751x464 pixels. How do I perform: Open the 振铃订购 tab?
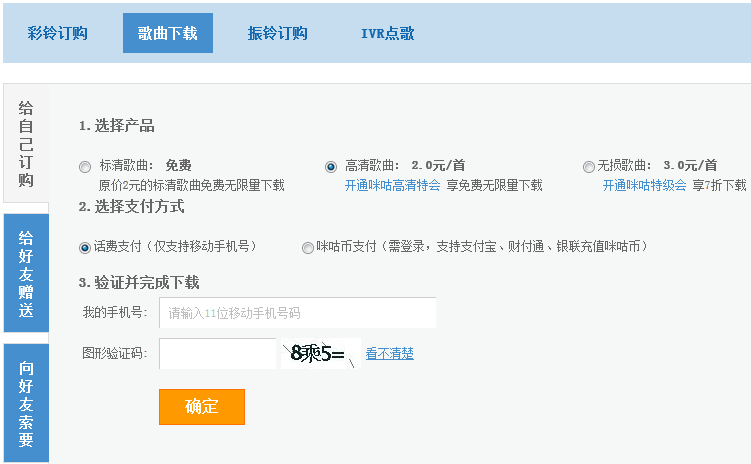pyautogui.click(x=277, y=33)
